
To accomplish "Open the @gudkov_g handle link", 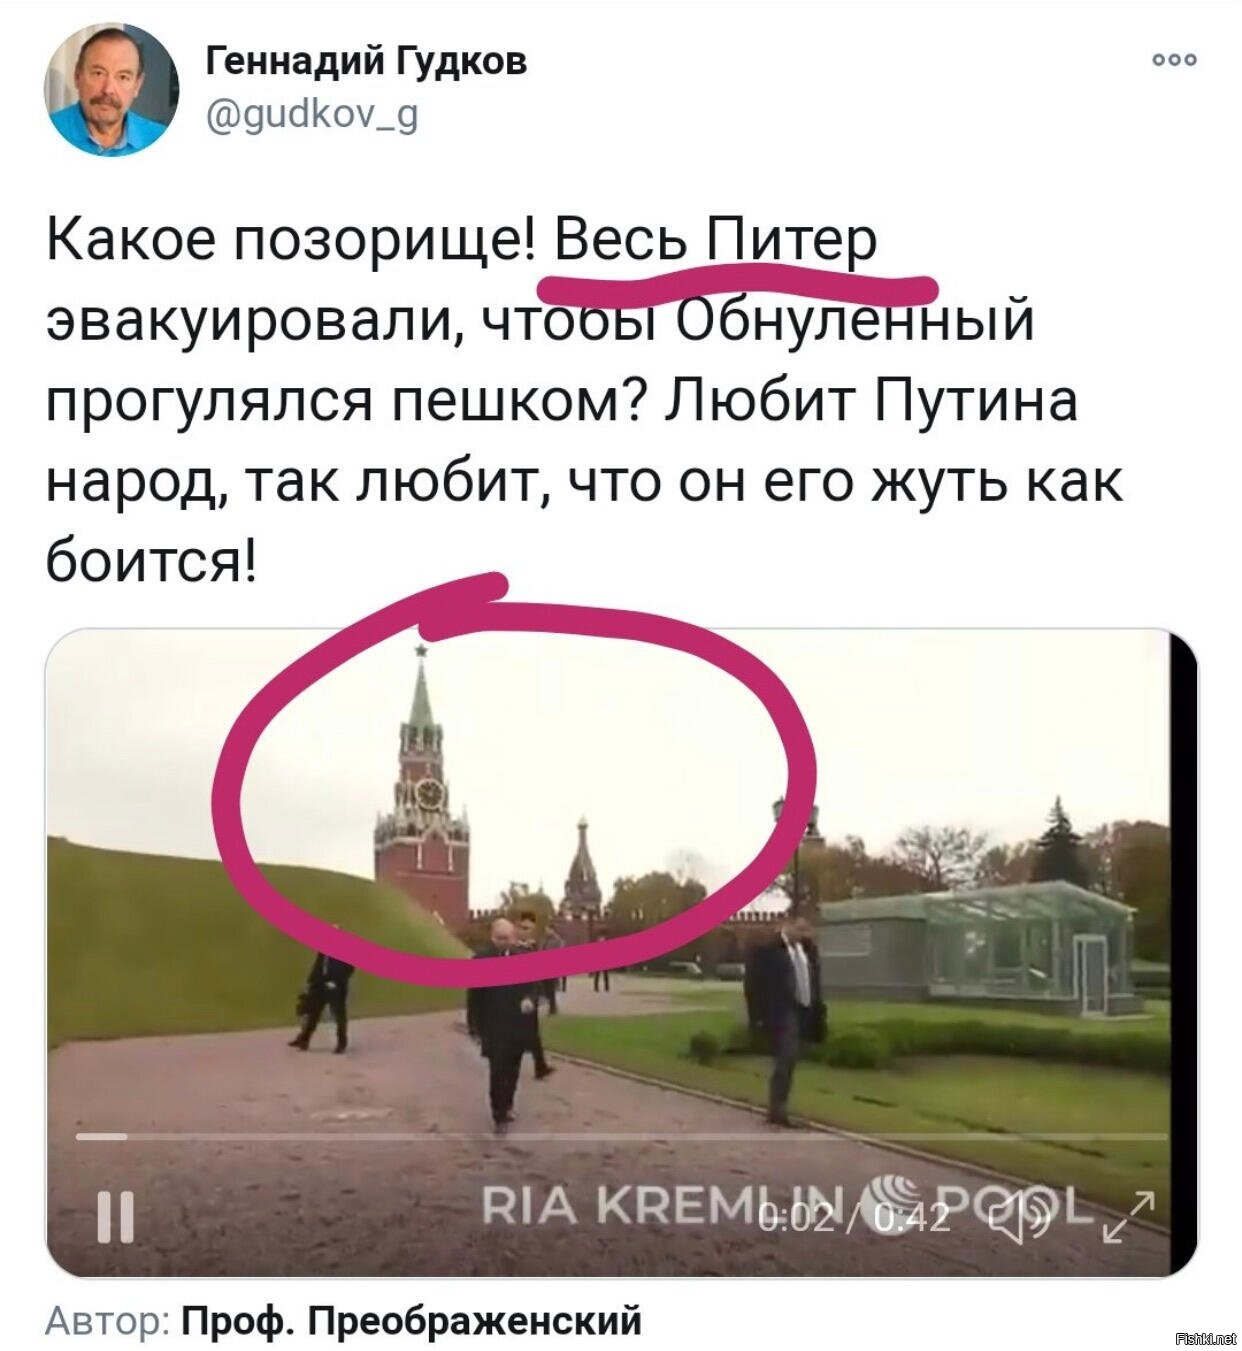I will pyautogui.click(x=312, y=116).
